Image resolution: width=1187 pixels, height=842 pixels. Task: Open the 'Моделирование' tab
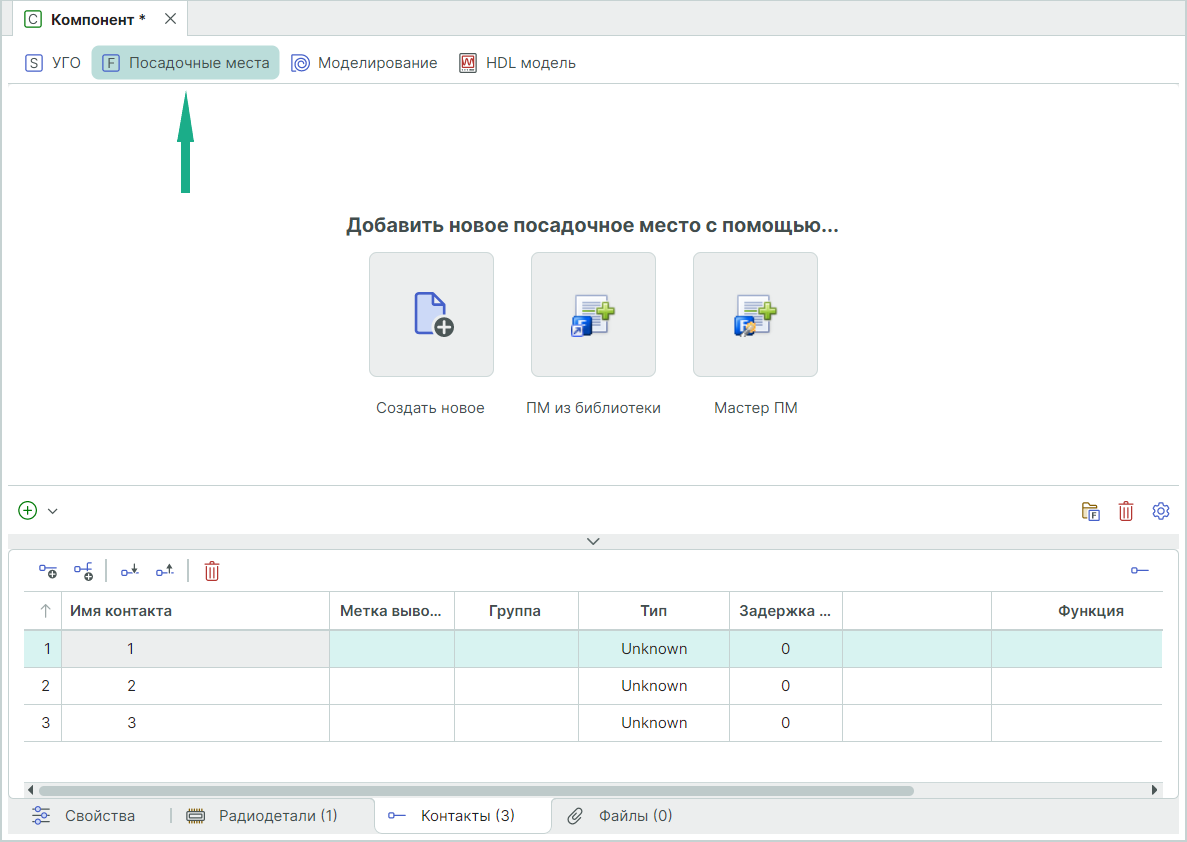pyautogui.click(x=365, y=63)
